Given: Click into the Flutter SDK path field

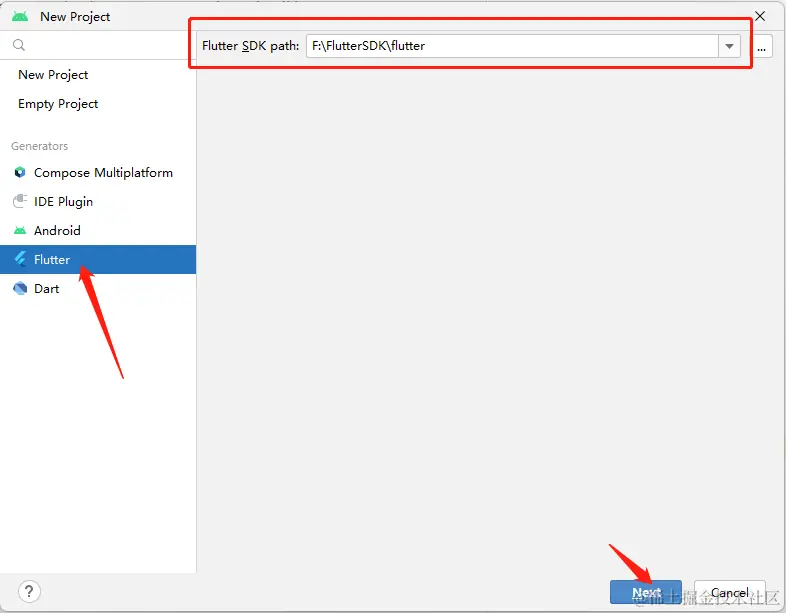Looking at the screenshot, I should [x=510, y=46].
